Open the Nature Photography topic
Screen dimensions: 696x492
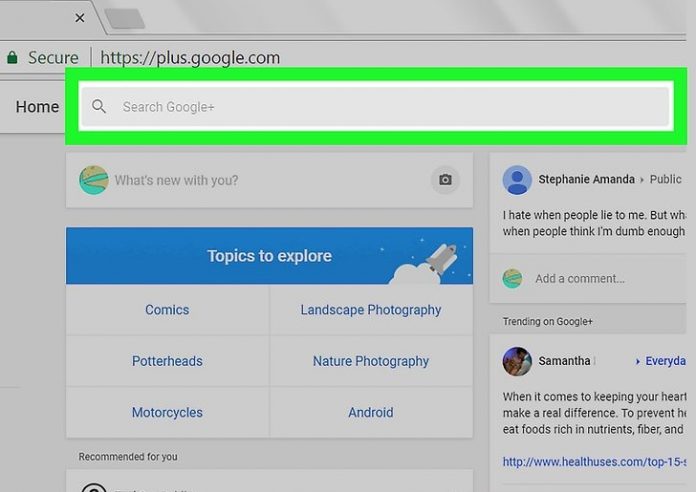tap(371, 361)
